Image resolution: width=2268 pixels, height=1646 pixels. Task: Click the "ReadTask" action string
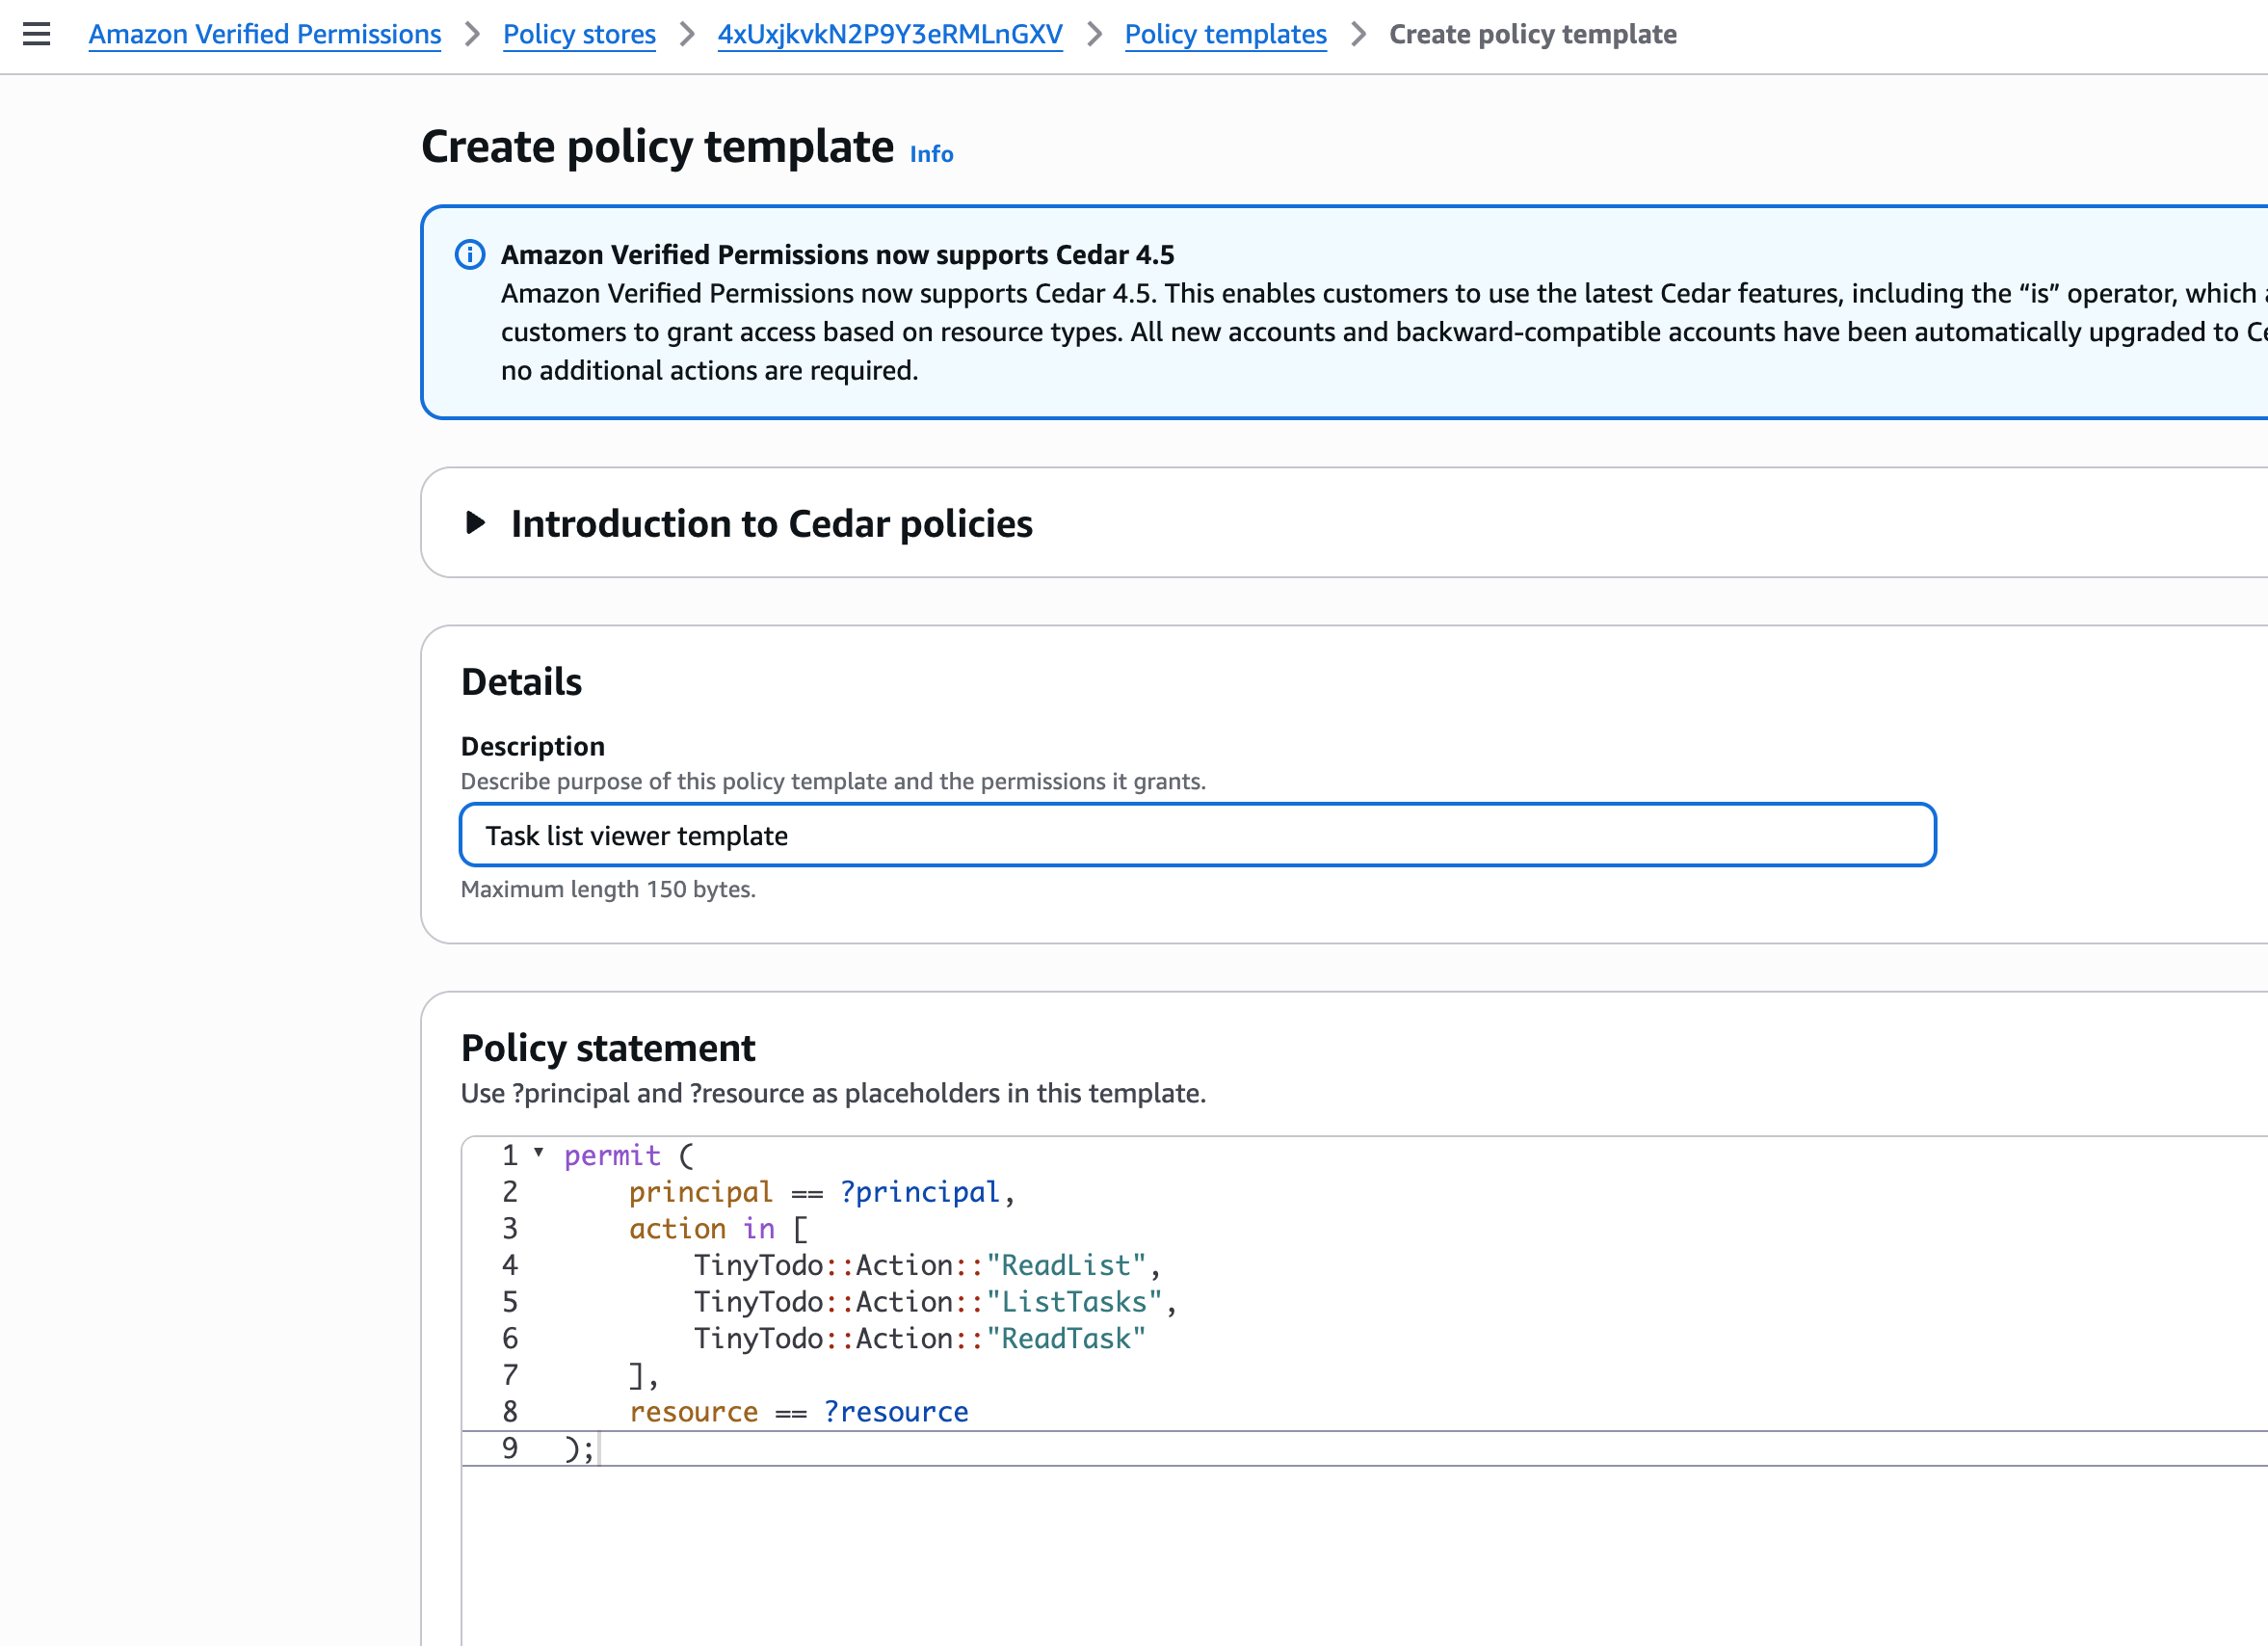click(1065, 1339)
